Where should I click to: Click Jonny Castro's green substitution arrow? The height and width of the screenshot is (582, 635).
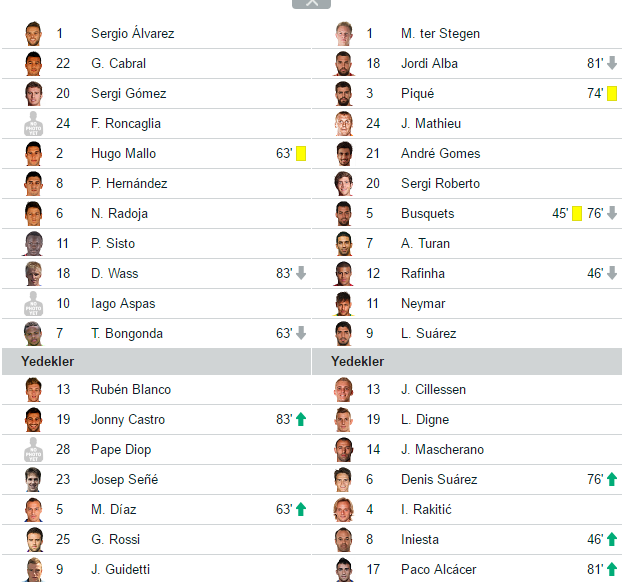coord(300,420)
